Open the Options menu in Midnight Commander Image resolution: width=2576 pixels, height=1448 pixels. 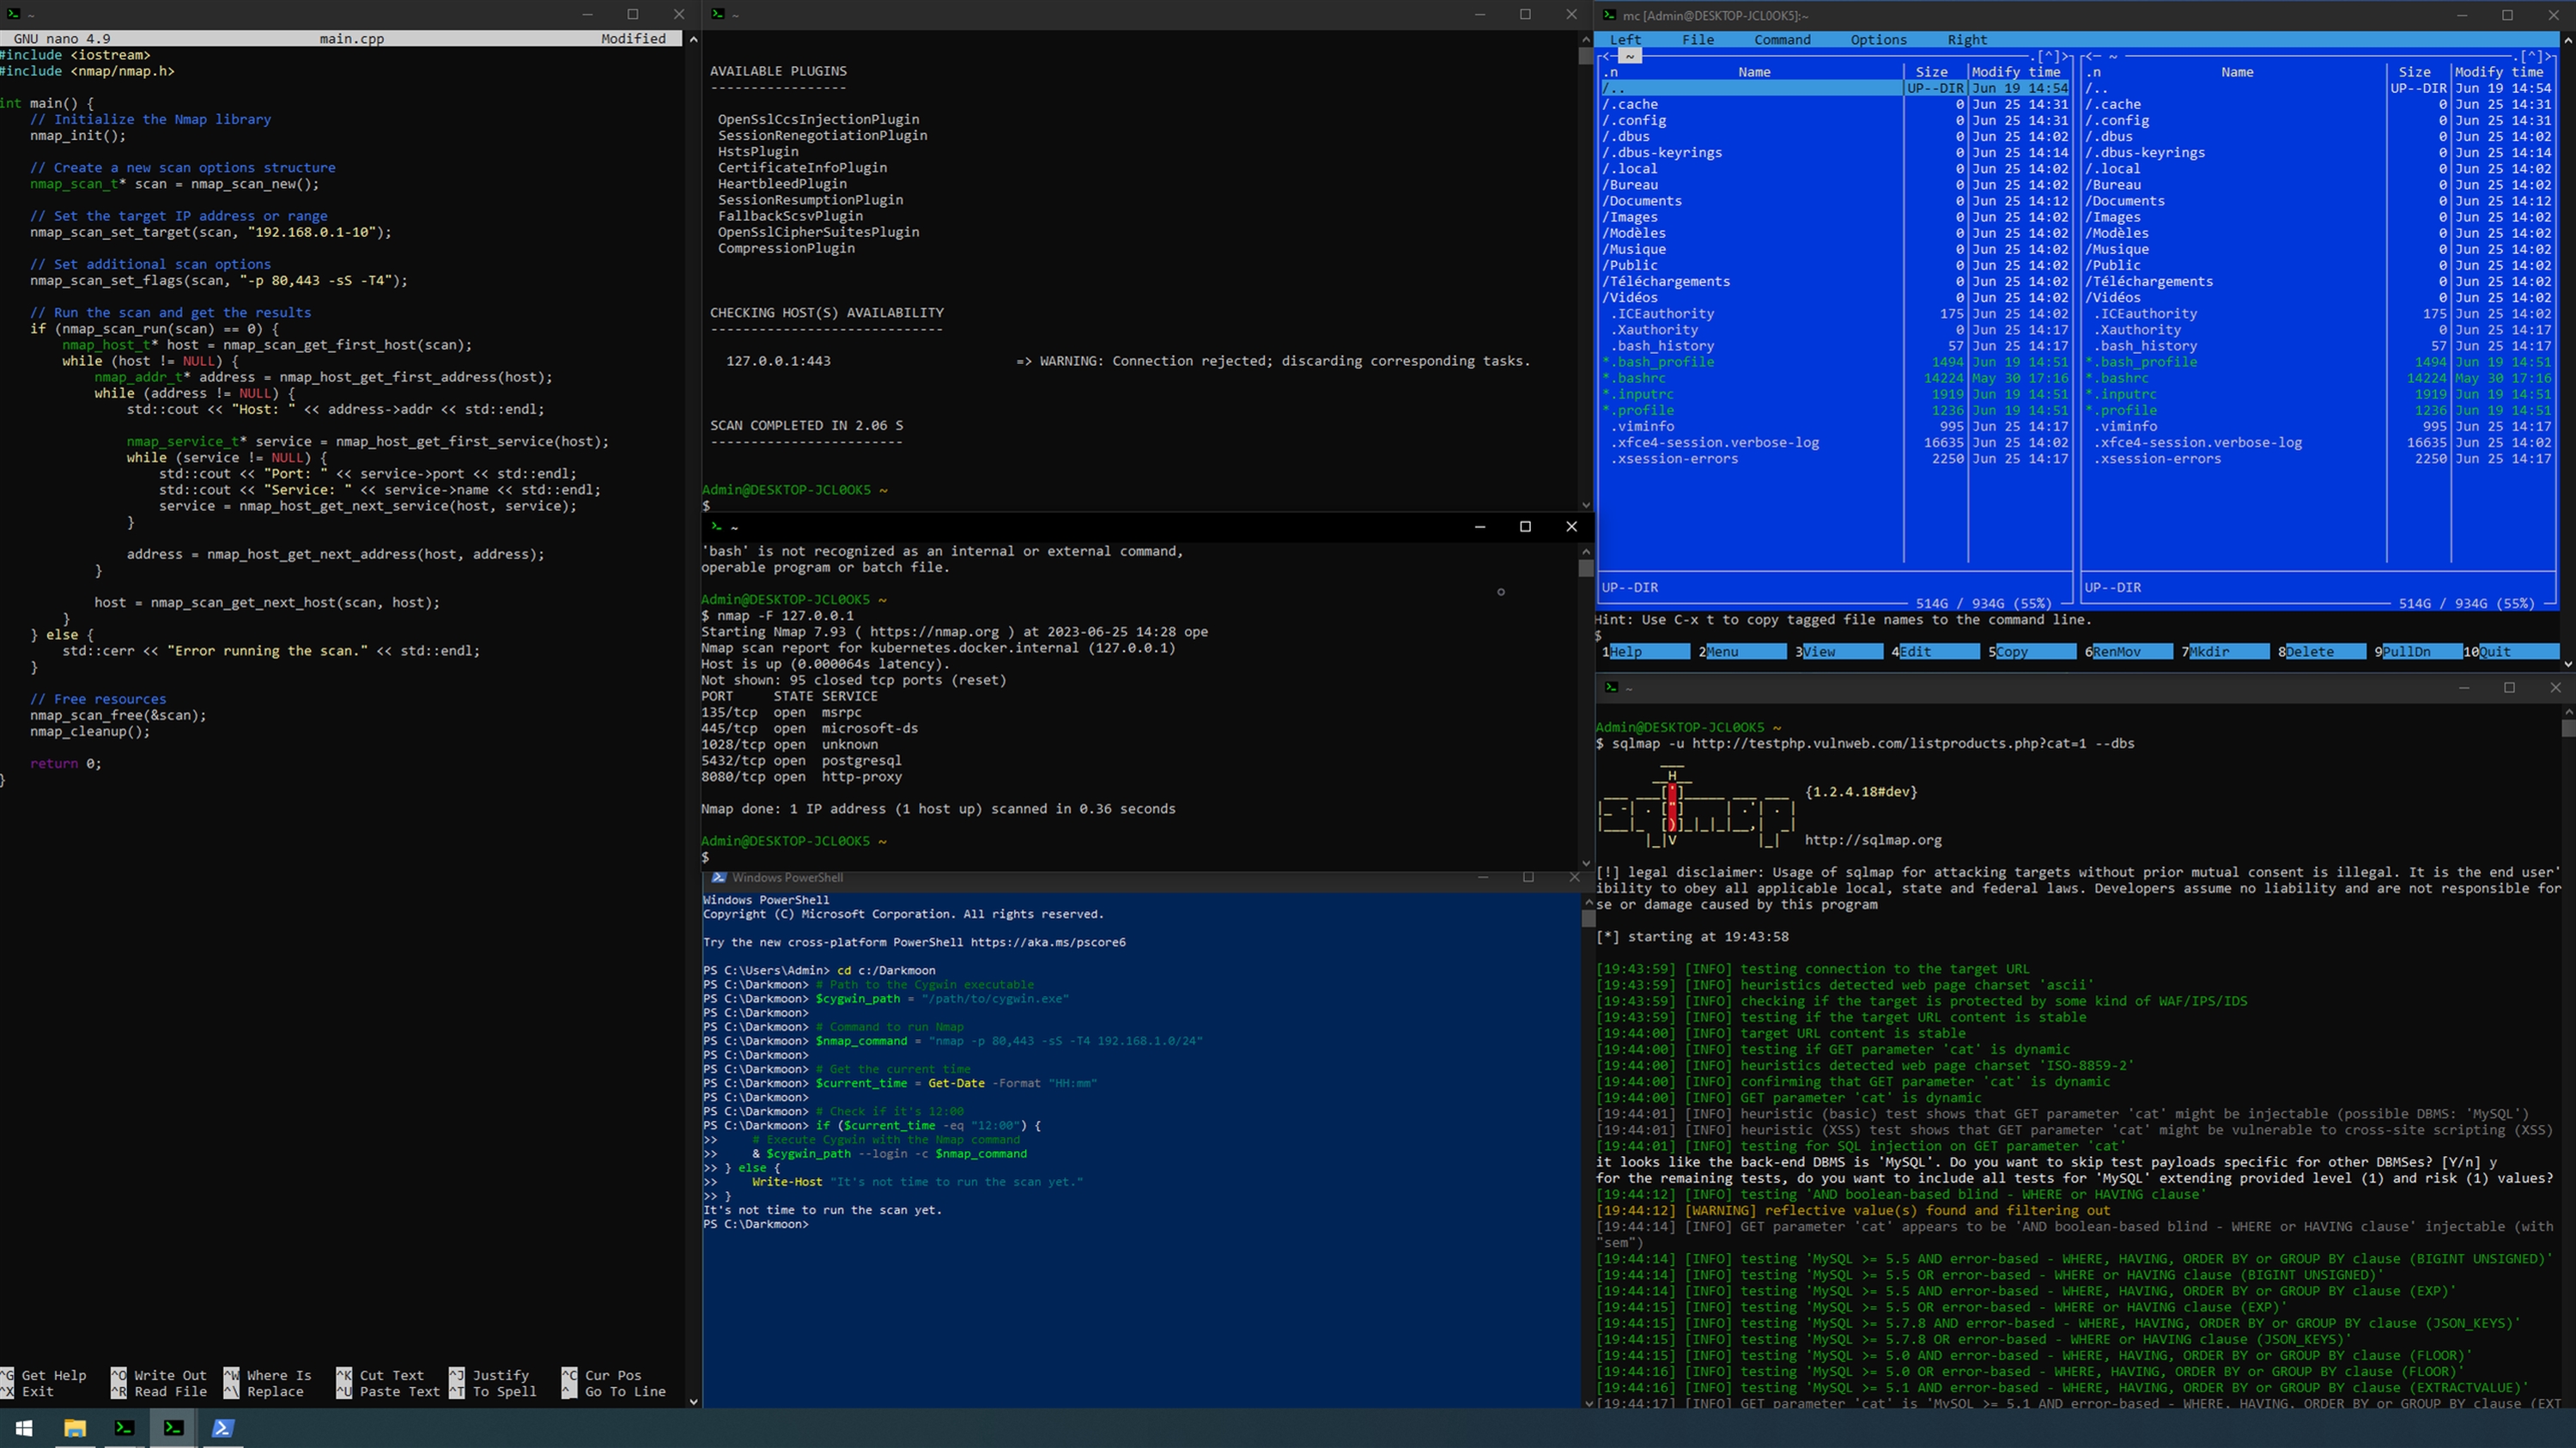(x=1877, y=40)
